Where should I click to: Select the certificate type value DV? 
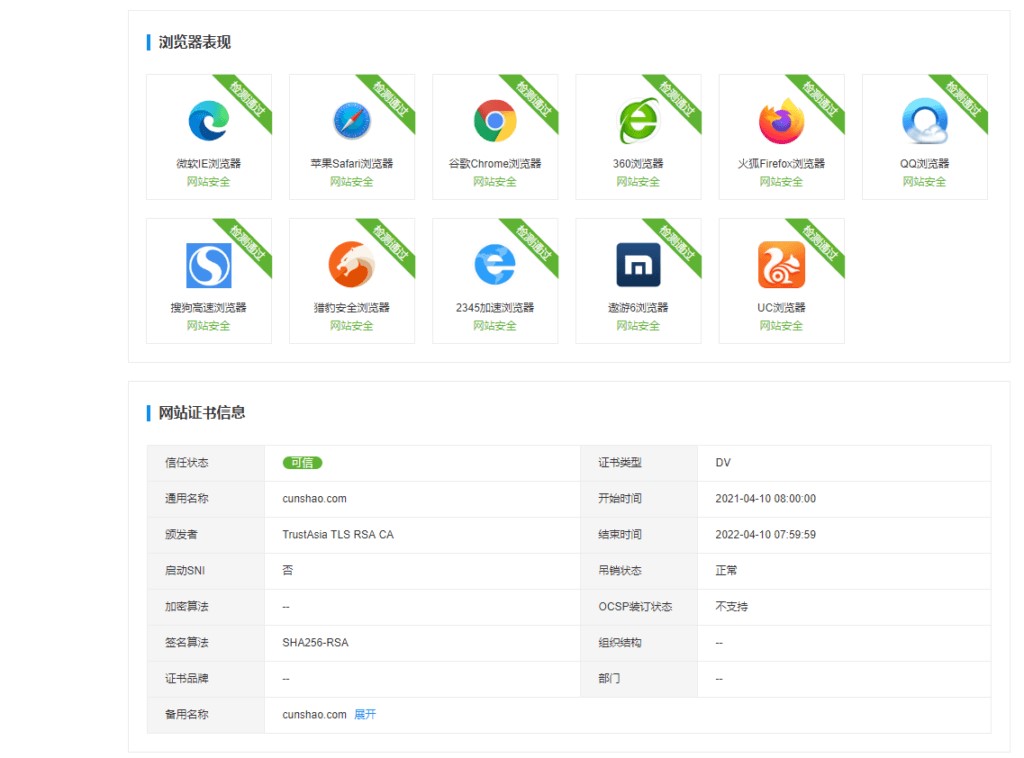tap(723, 462)
